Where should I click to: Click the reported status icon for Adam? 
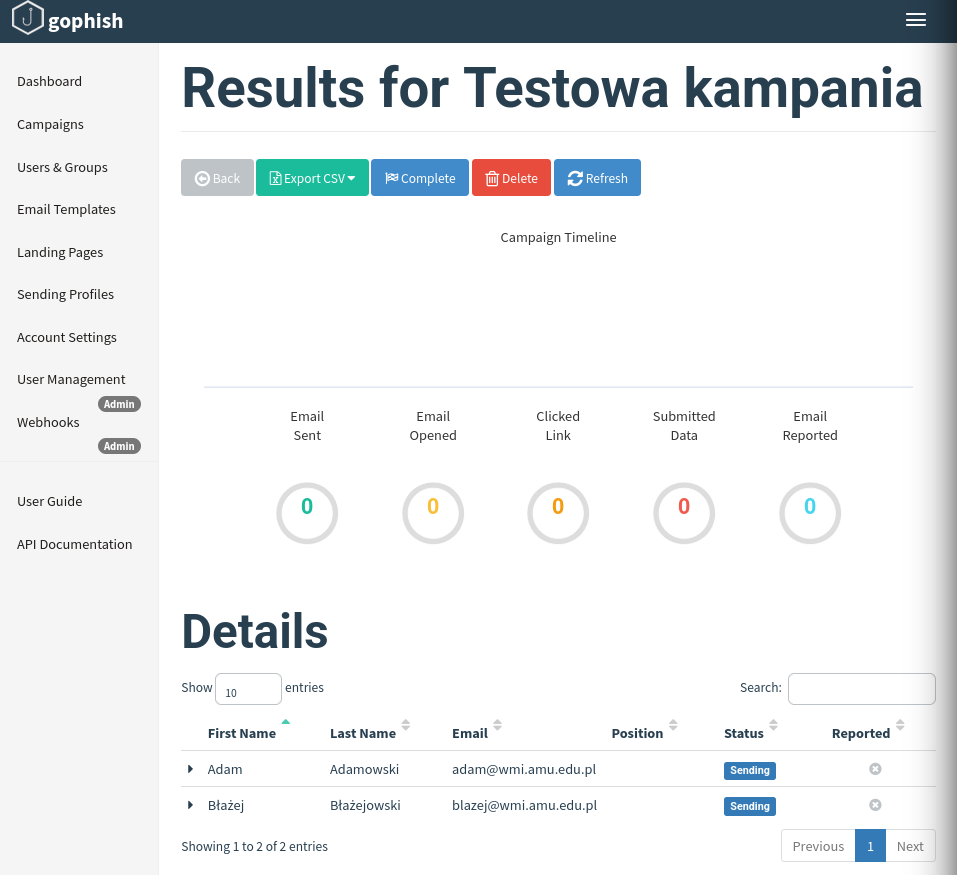(x=875, y=769)
